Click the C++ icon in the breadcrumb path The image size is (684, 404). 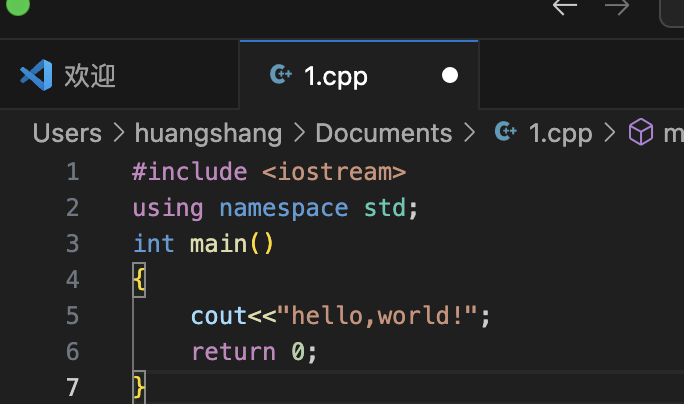pyautogui.click(x=506, y=133)
